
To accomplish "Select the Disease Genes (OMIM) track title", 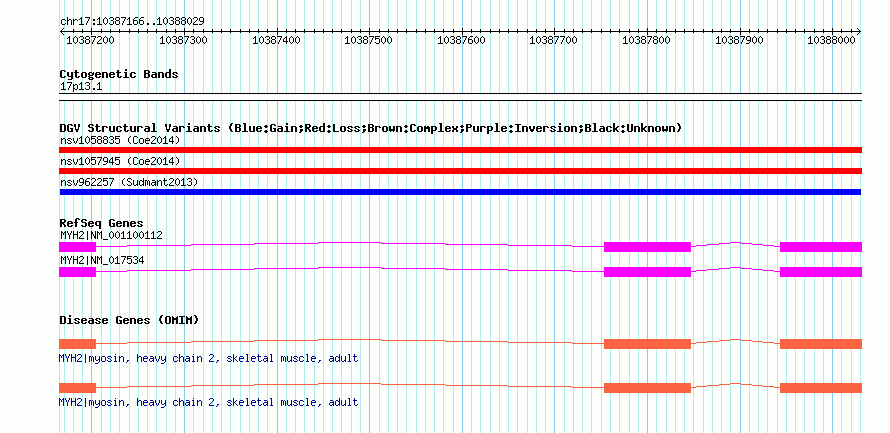I will [129, 320].
